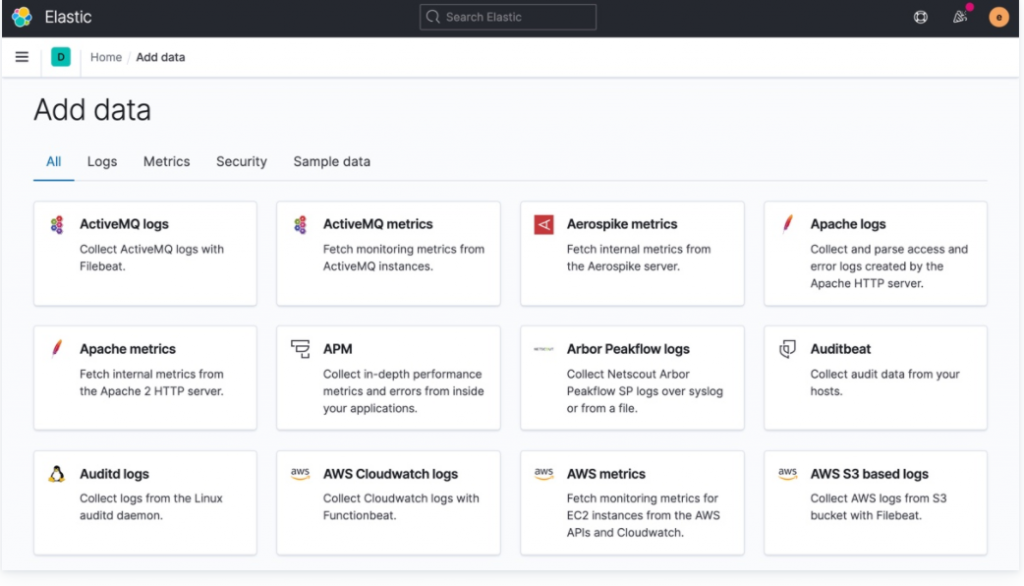Click the AWS metrics aws icon

(543, 473)
